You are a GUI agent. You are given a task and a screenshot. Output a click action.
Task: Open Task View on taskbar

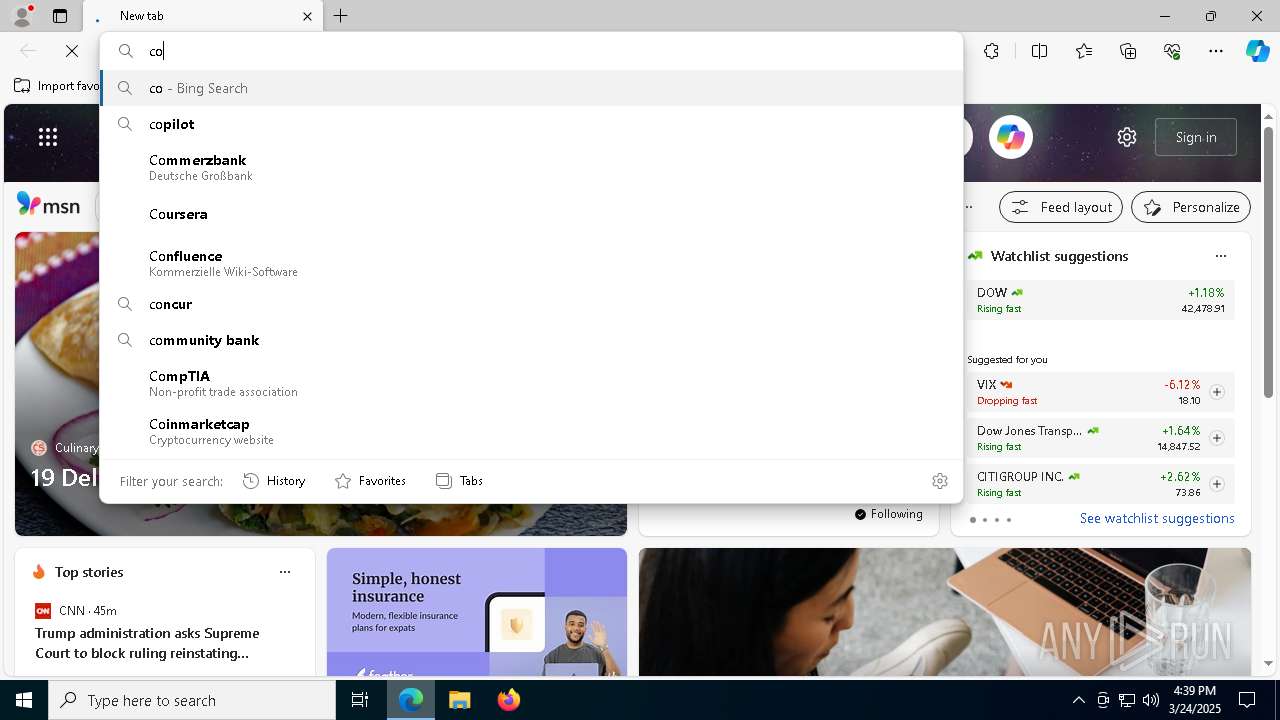click(360, 700)
